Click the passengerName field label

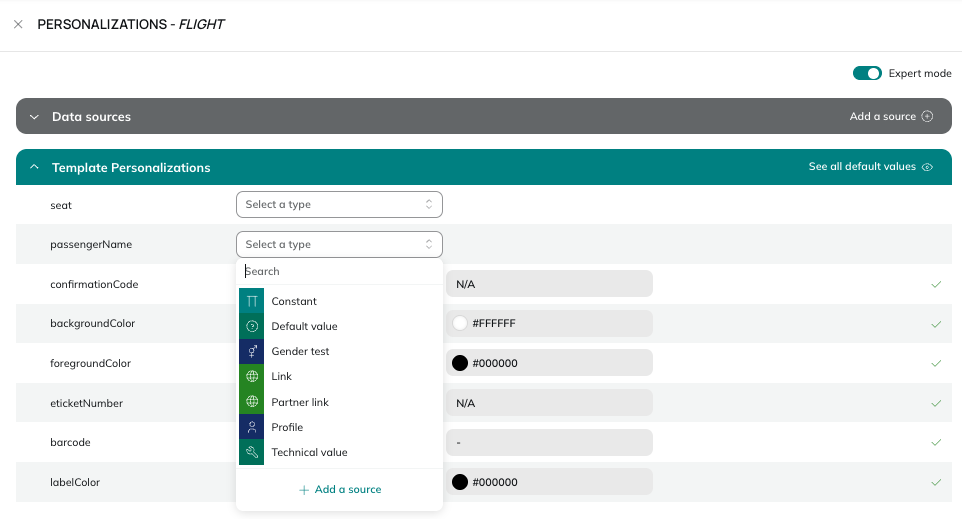(x=91, y=244)
